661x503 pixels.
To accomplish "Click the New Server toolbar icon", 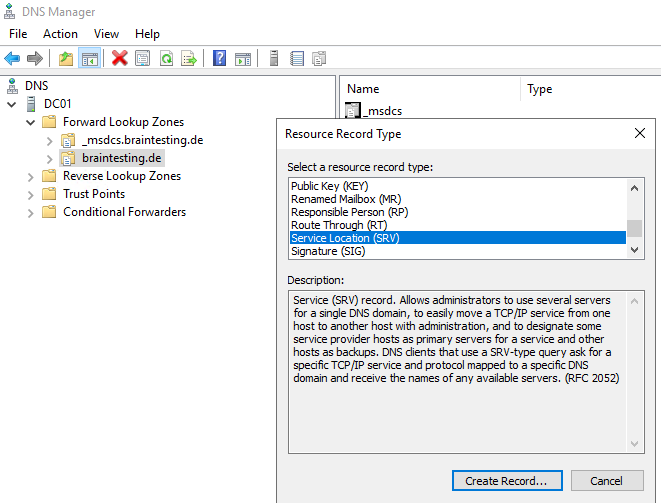I will [x=274, y=59].
